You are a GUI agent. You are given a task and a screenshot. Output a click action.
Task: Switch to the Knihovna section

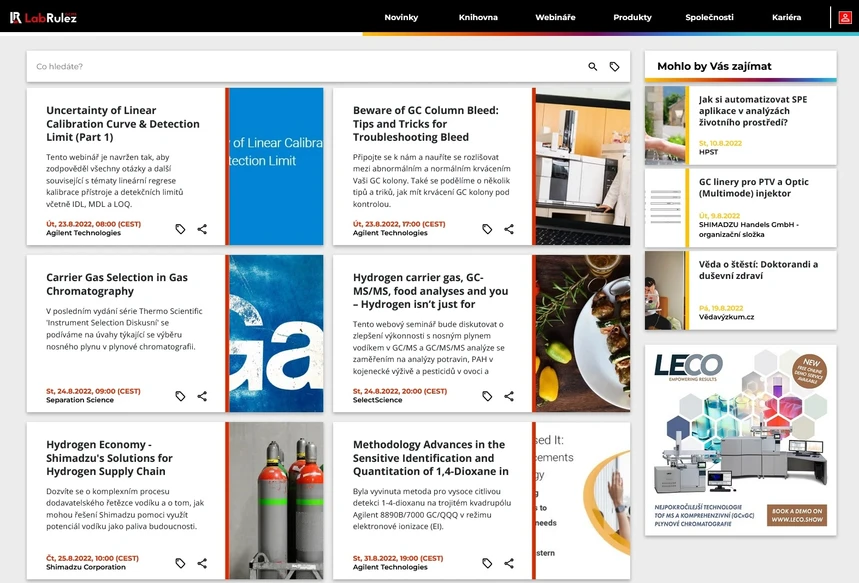point(478,17)
